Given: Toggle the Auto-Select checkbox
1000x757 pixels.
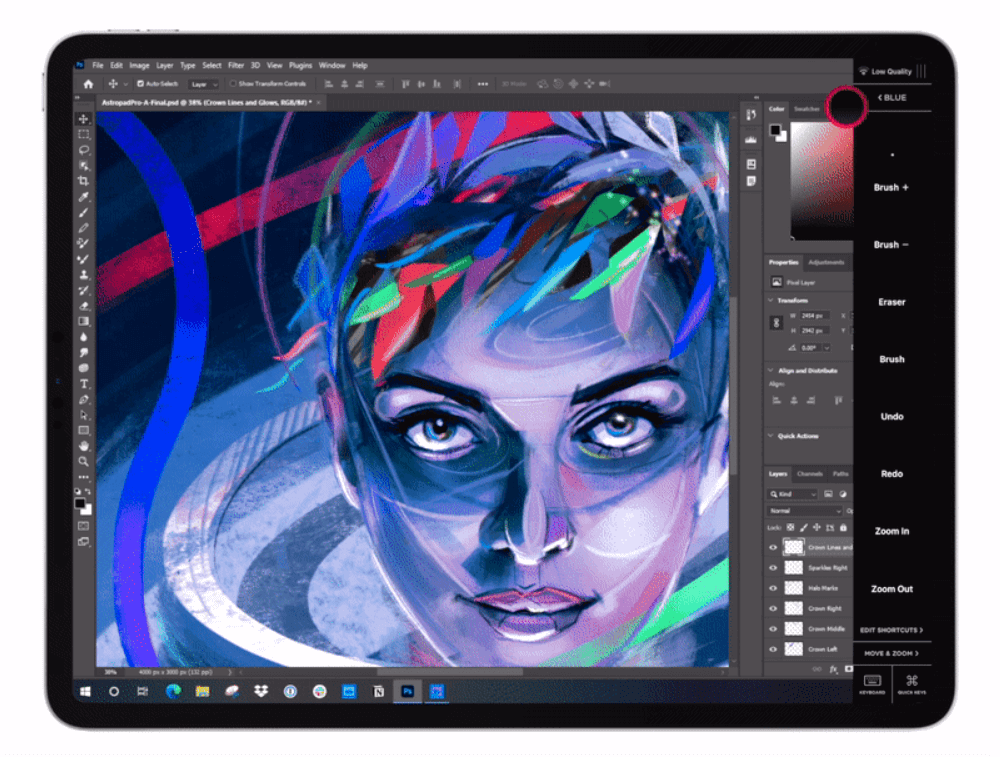Looking at the screenshot, I should pyautogui.click(x=140, y=84).
